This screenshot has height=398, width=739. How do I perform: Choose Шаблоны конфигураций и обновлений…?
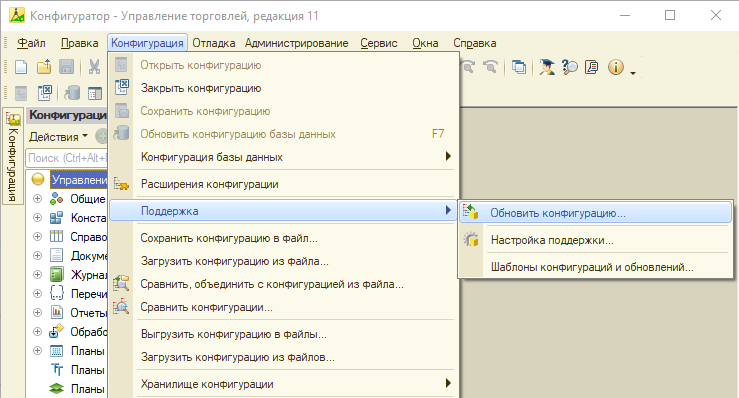[595, 267]
